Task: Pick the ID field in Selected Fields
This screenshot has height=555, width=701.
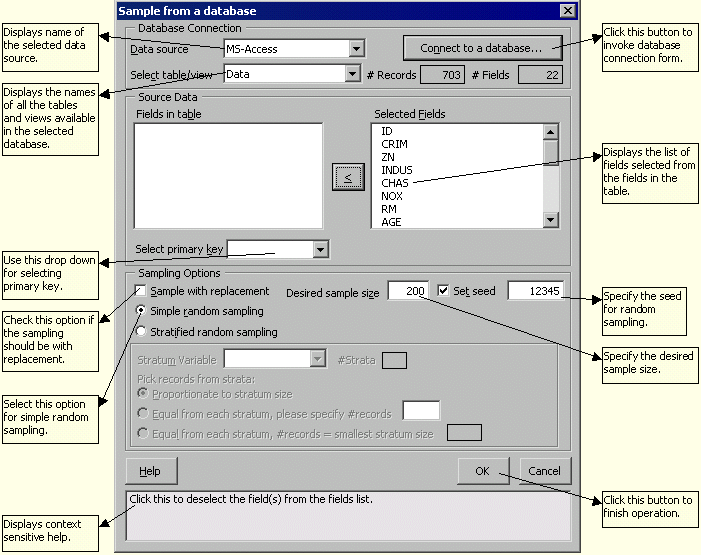Action: pos(387,131)
